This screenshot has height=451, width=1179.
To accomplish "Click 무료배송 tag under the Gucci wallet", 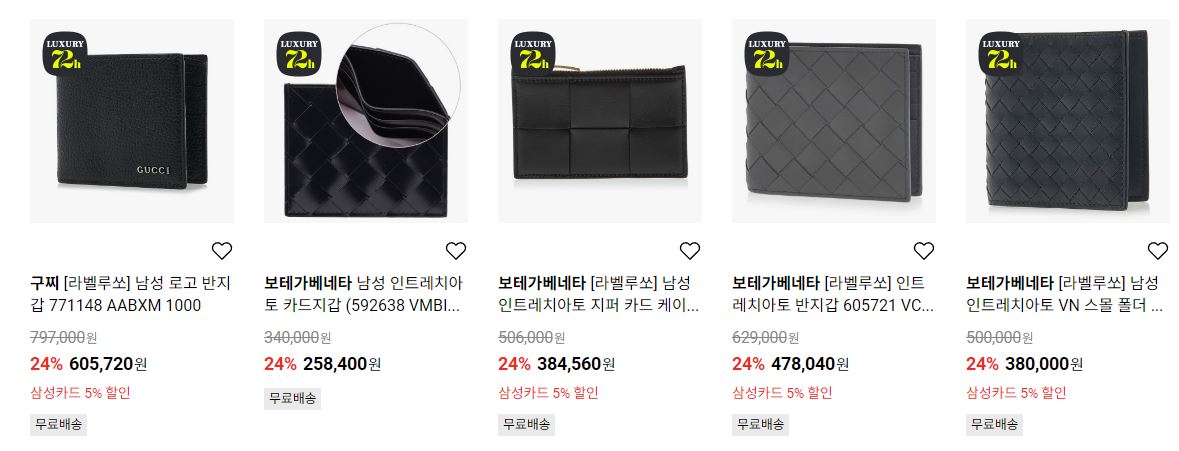I will point(59,424).
